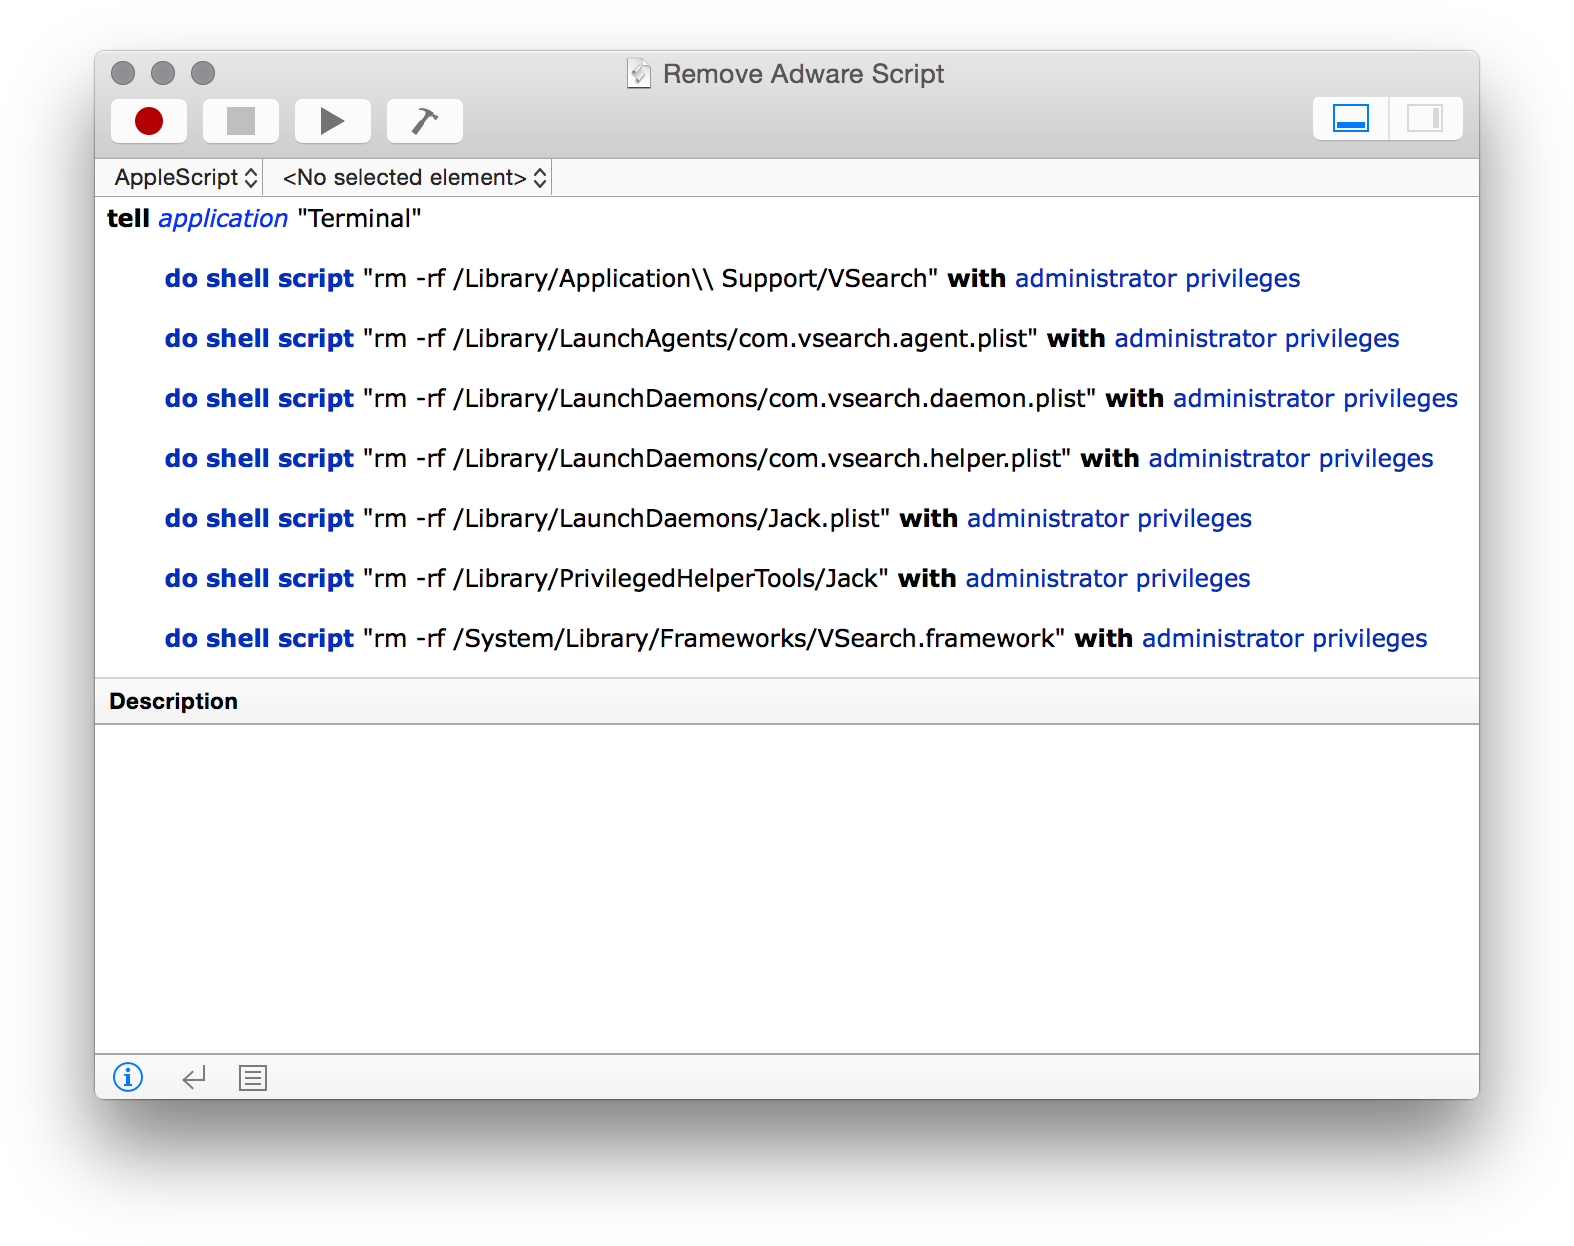This screenshot has width=1574, height=1246.
Task: Zoom the window with the third title bar button
Action: coord(203,73)
